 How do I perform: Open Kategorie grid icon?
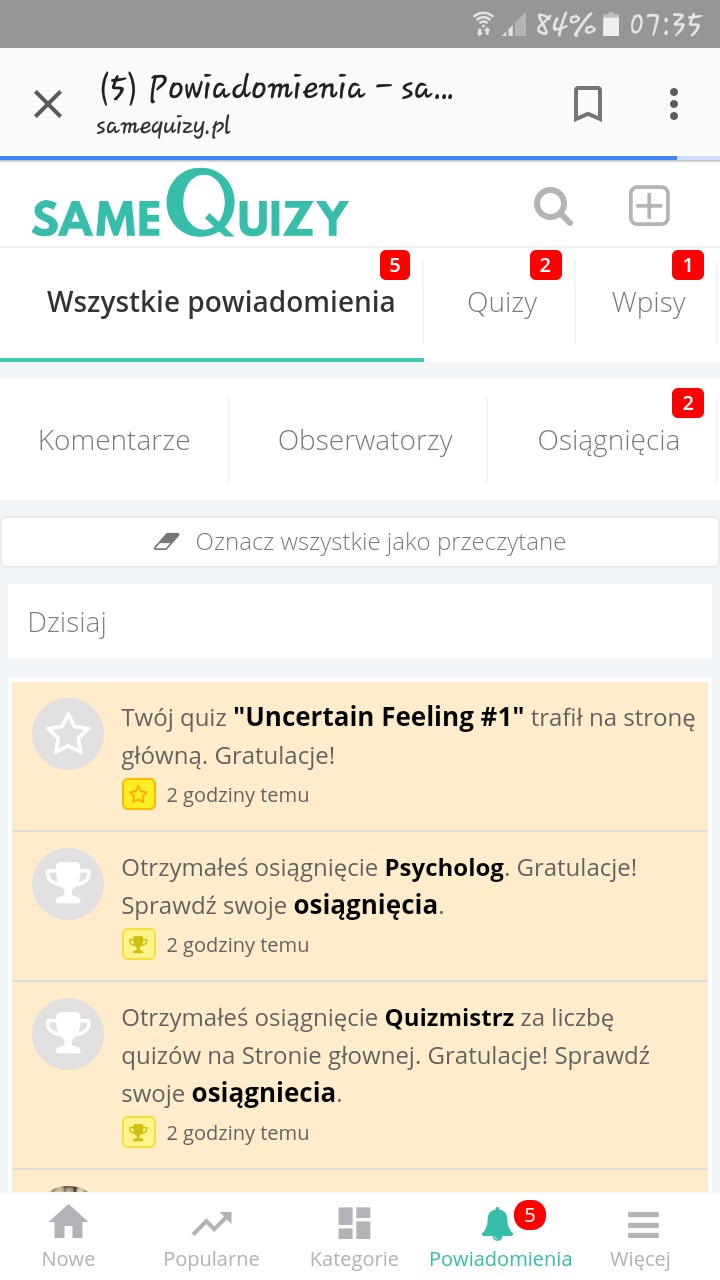pyautogui.click(x=354, y=1236)
